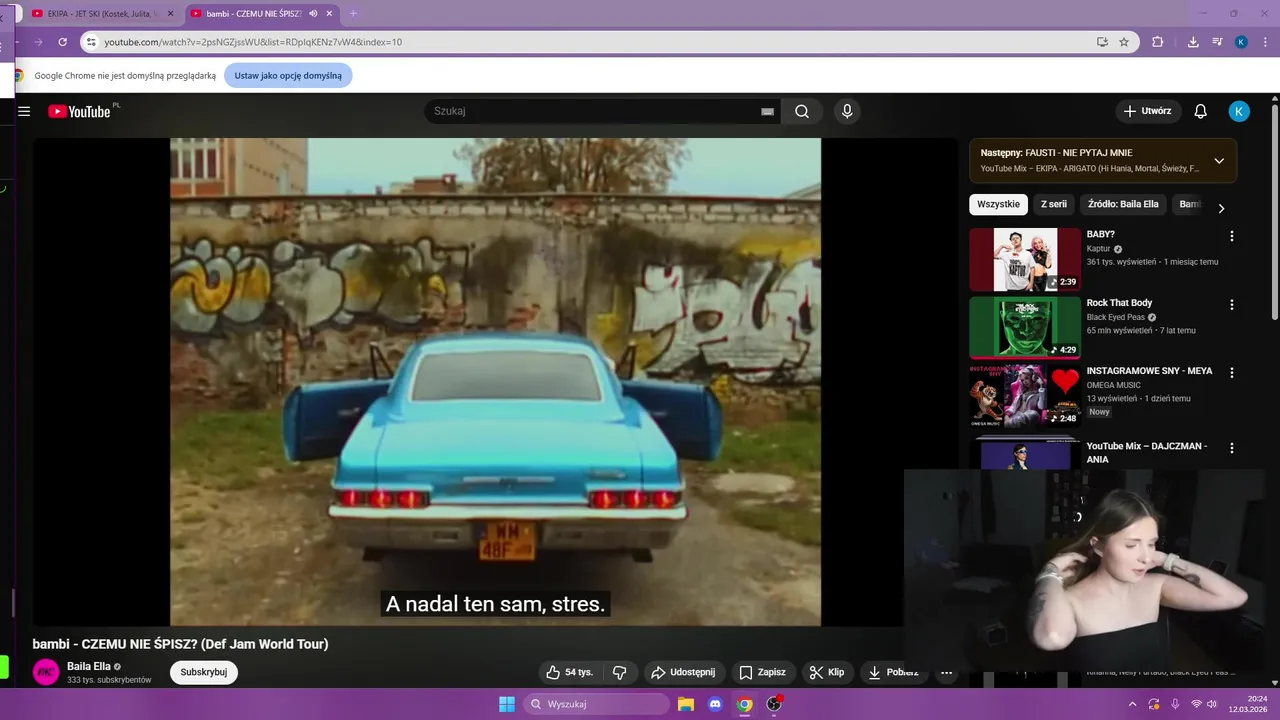
Task: Open Baila Ella channel name link
Action: point(89,666)
